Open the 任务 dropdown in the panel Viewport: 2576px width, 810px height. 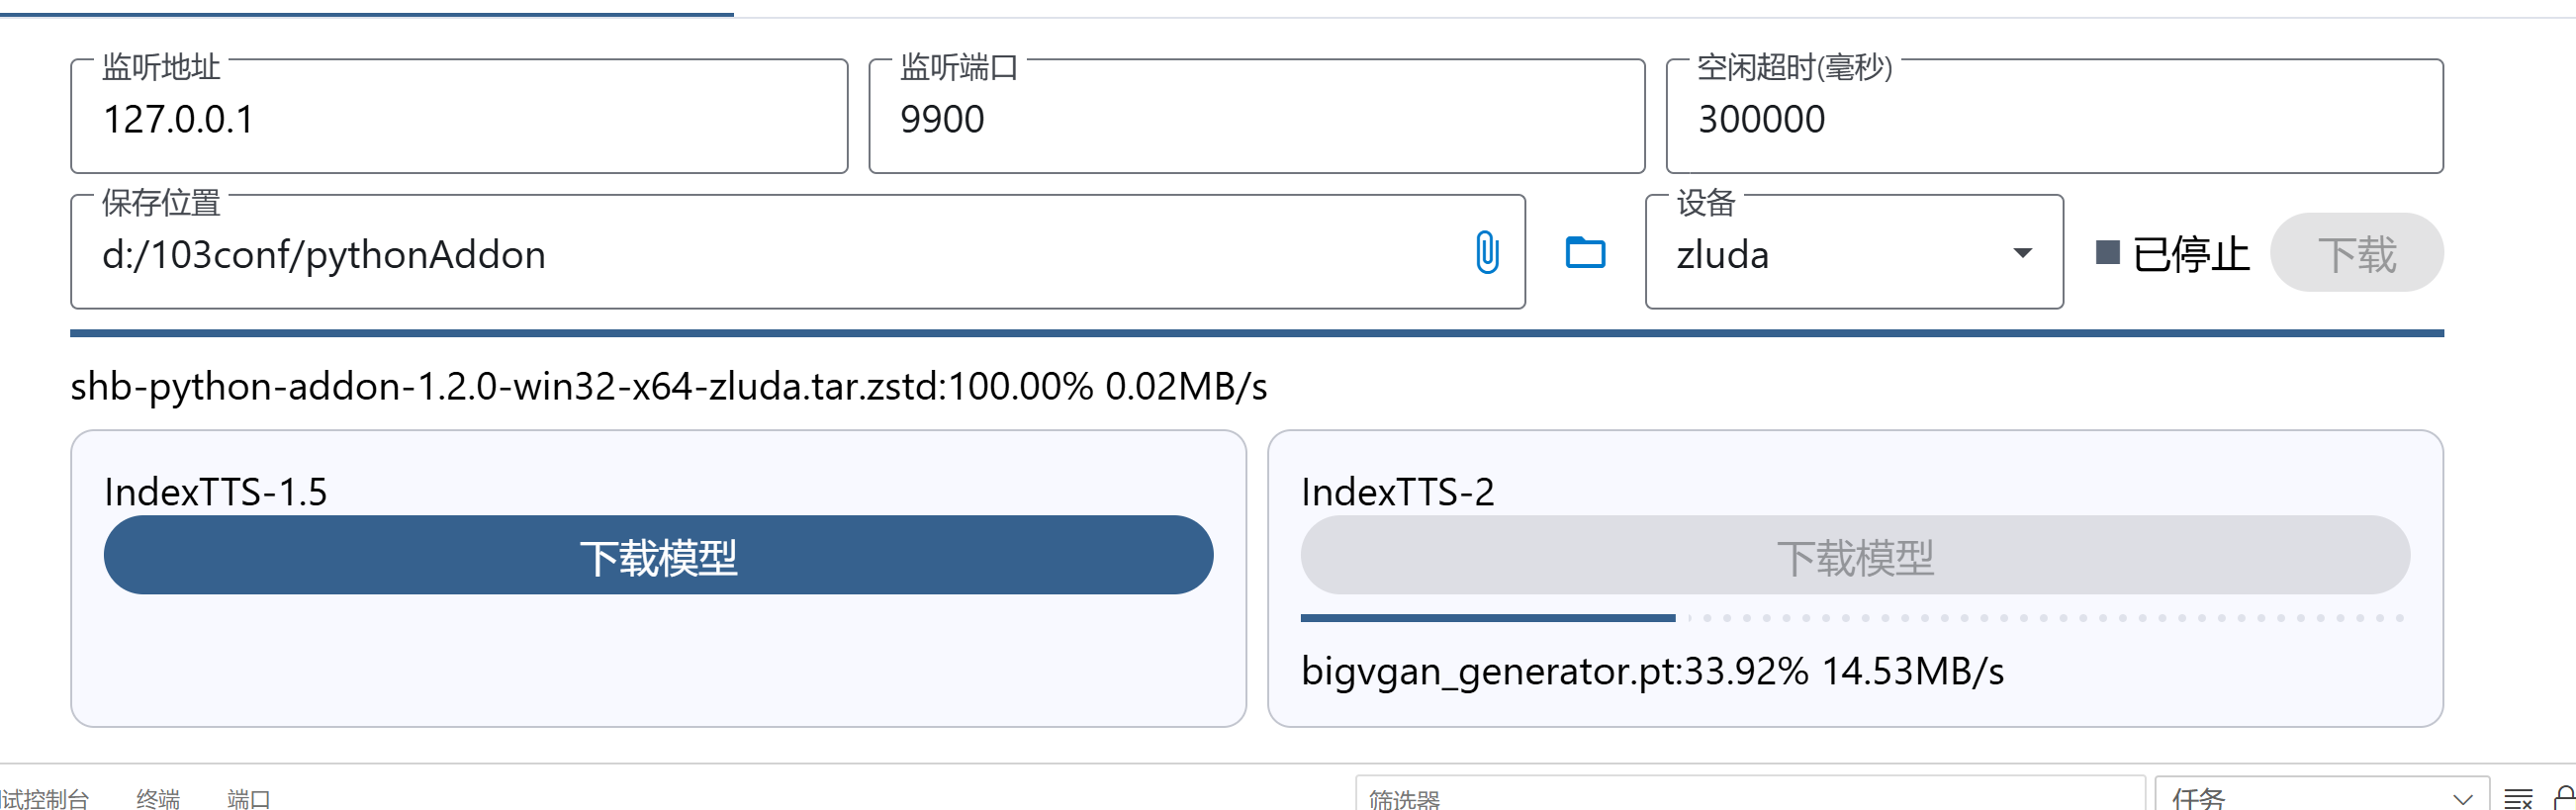tap(2321, 798)
